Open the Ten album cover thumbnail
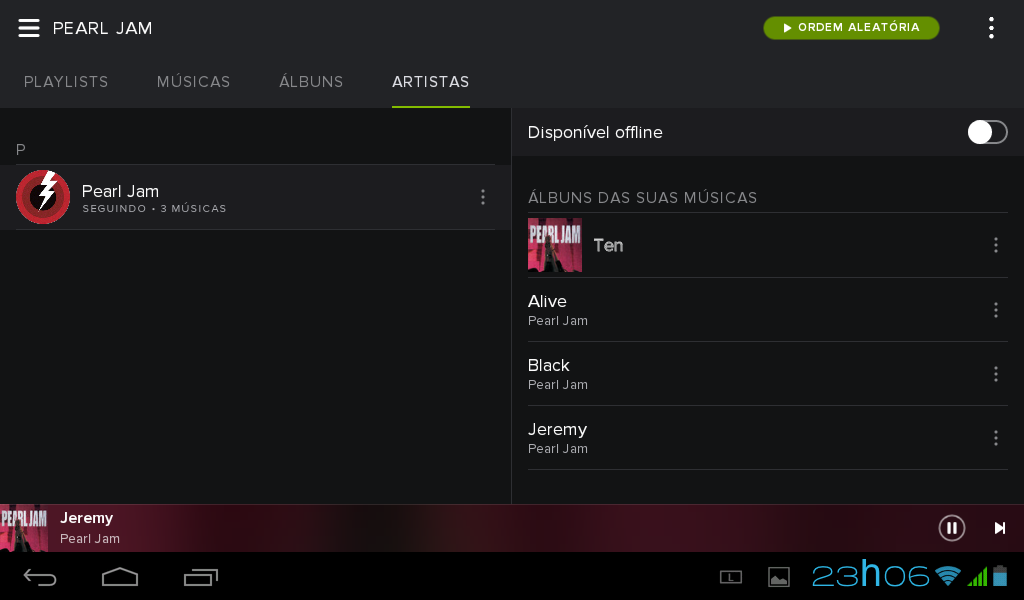The width and height of the screenshot is (1024, 600). point(555,245)
